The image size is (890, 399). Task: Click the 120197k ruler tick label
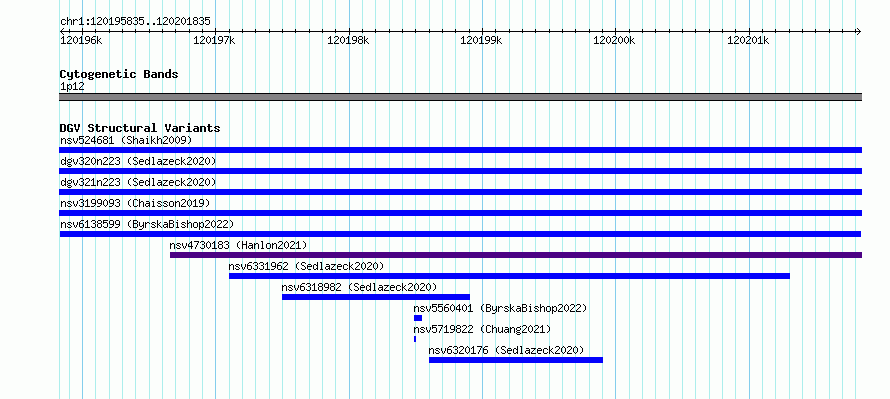click(215, 40)
